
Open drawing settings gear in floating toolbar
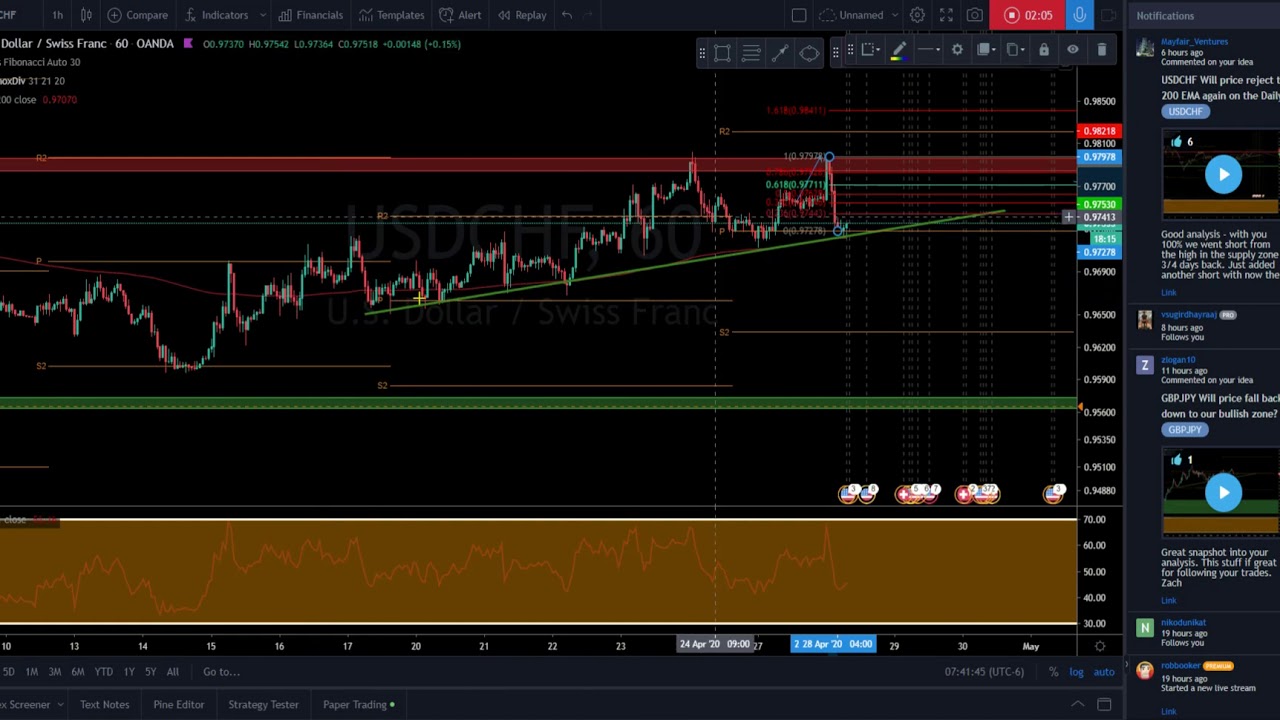tap(957, 50)
